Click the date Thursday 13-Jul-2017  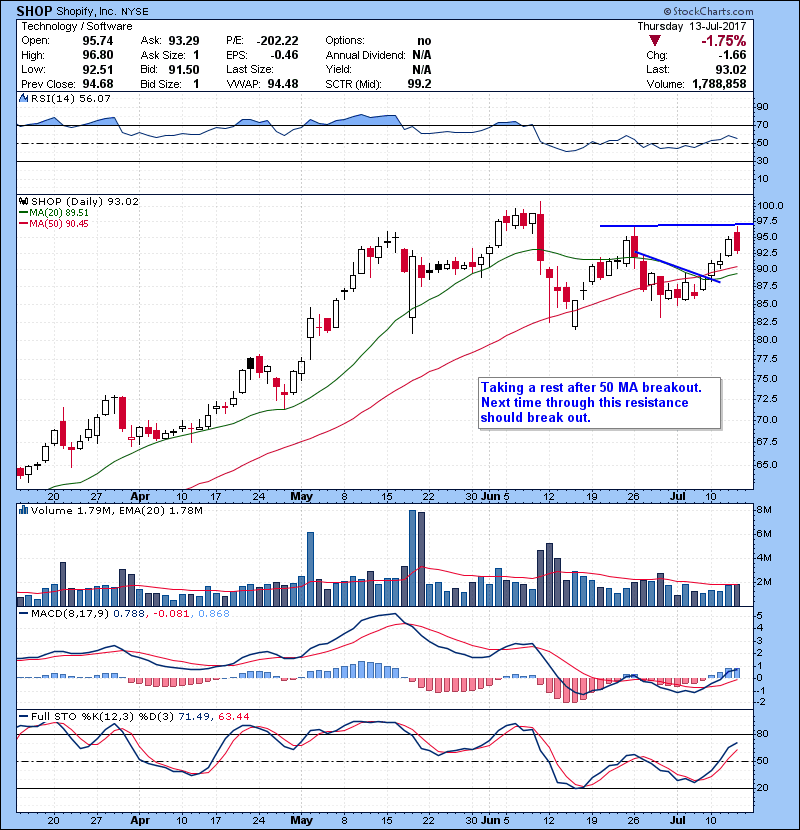pyautogui.click(x=691, y=26)
